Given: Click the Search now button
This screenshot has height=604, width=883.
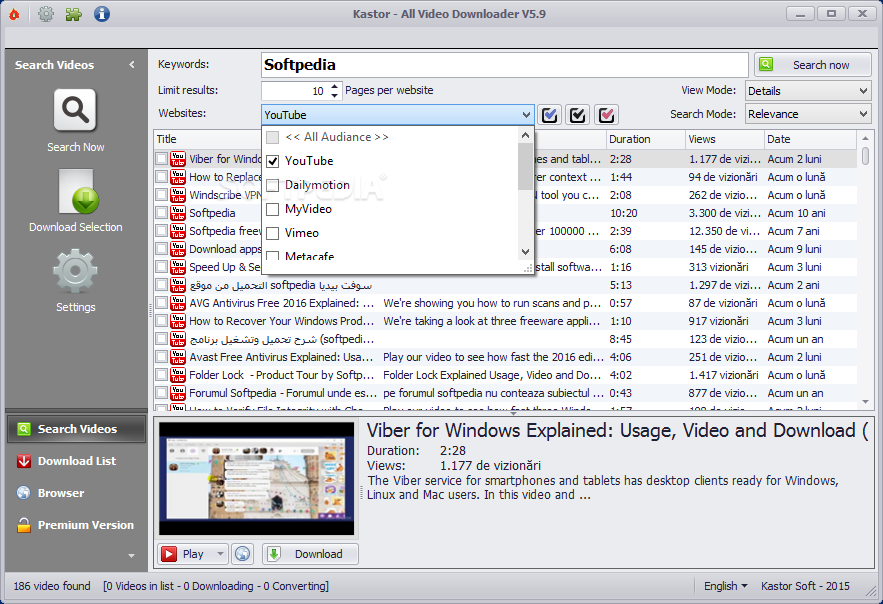Looking at the screenshot, I should [813, 65].
